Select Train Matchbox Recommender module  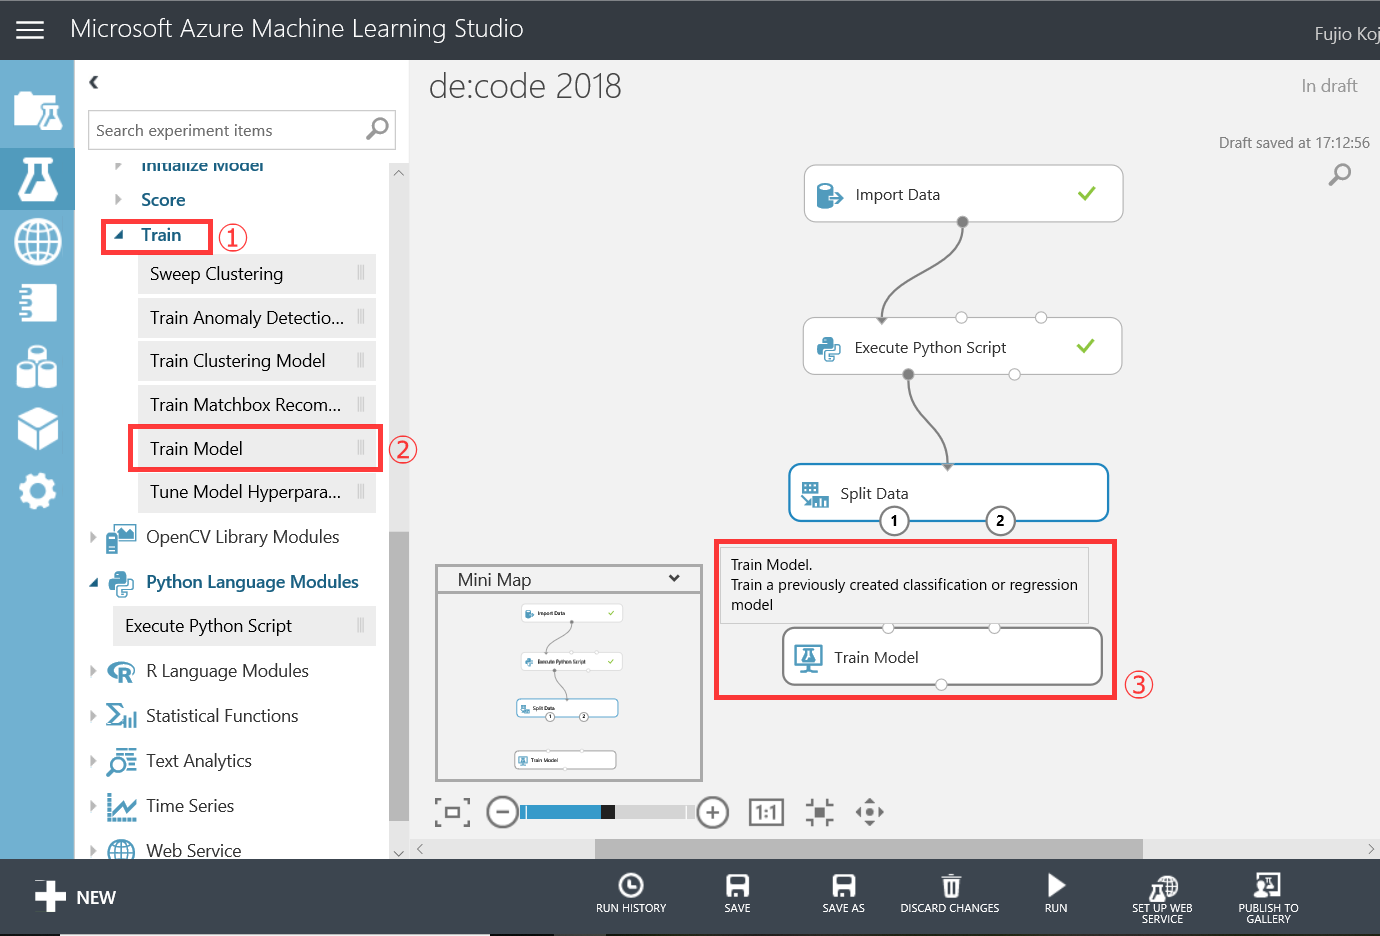tap(257, 405)
